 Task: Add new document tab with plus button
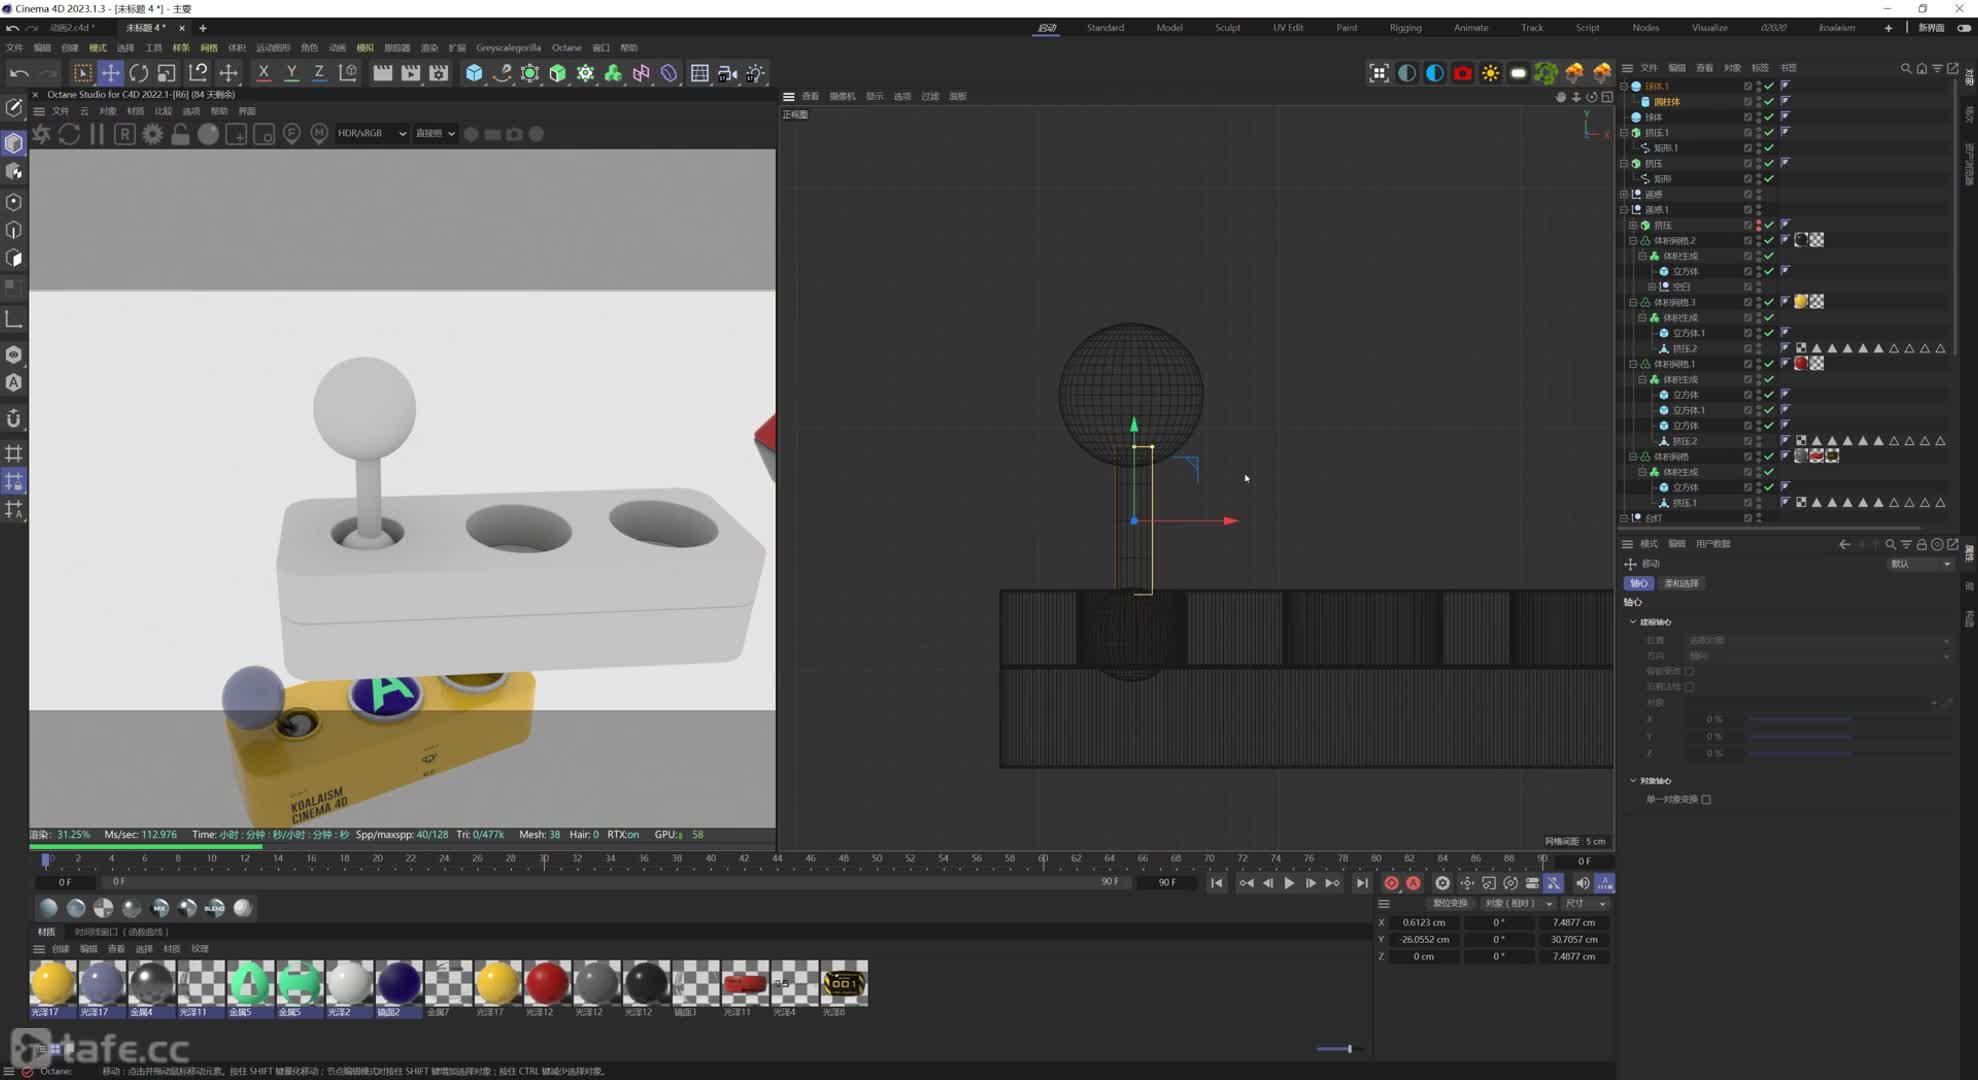point(202,28)
